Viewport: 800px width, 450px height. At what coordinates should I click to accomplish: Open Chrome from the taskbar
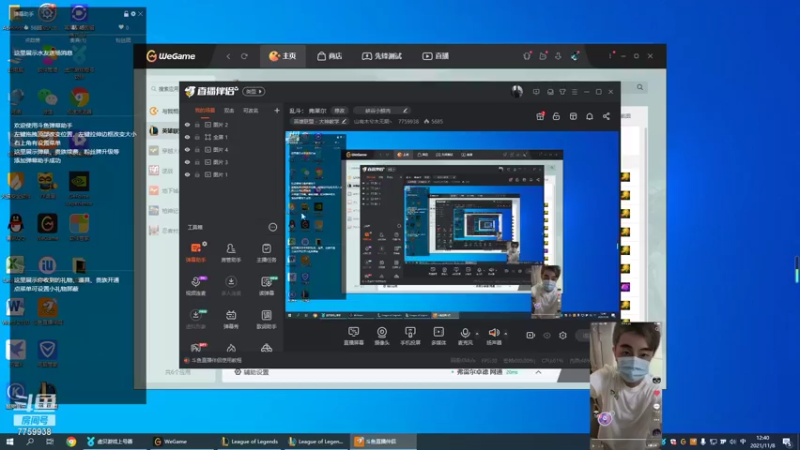pos(71,441)
